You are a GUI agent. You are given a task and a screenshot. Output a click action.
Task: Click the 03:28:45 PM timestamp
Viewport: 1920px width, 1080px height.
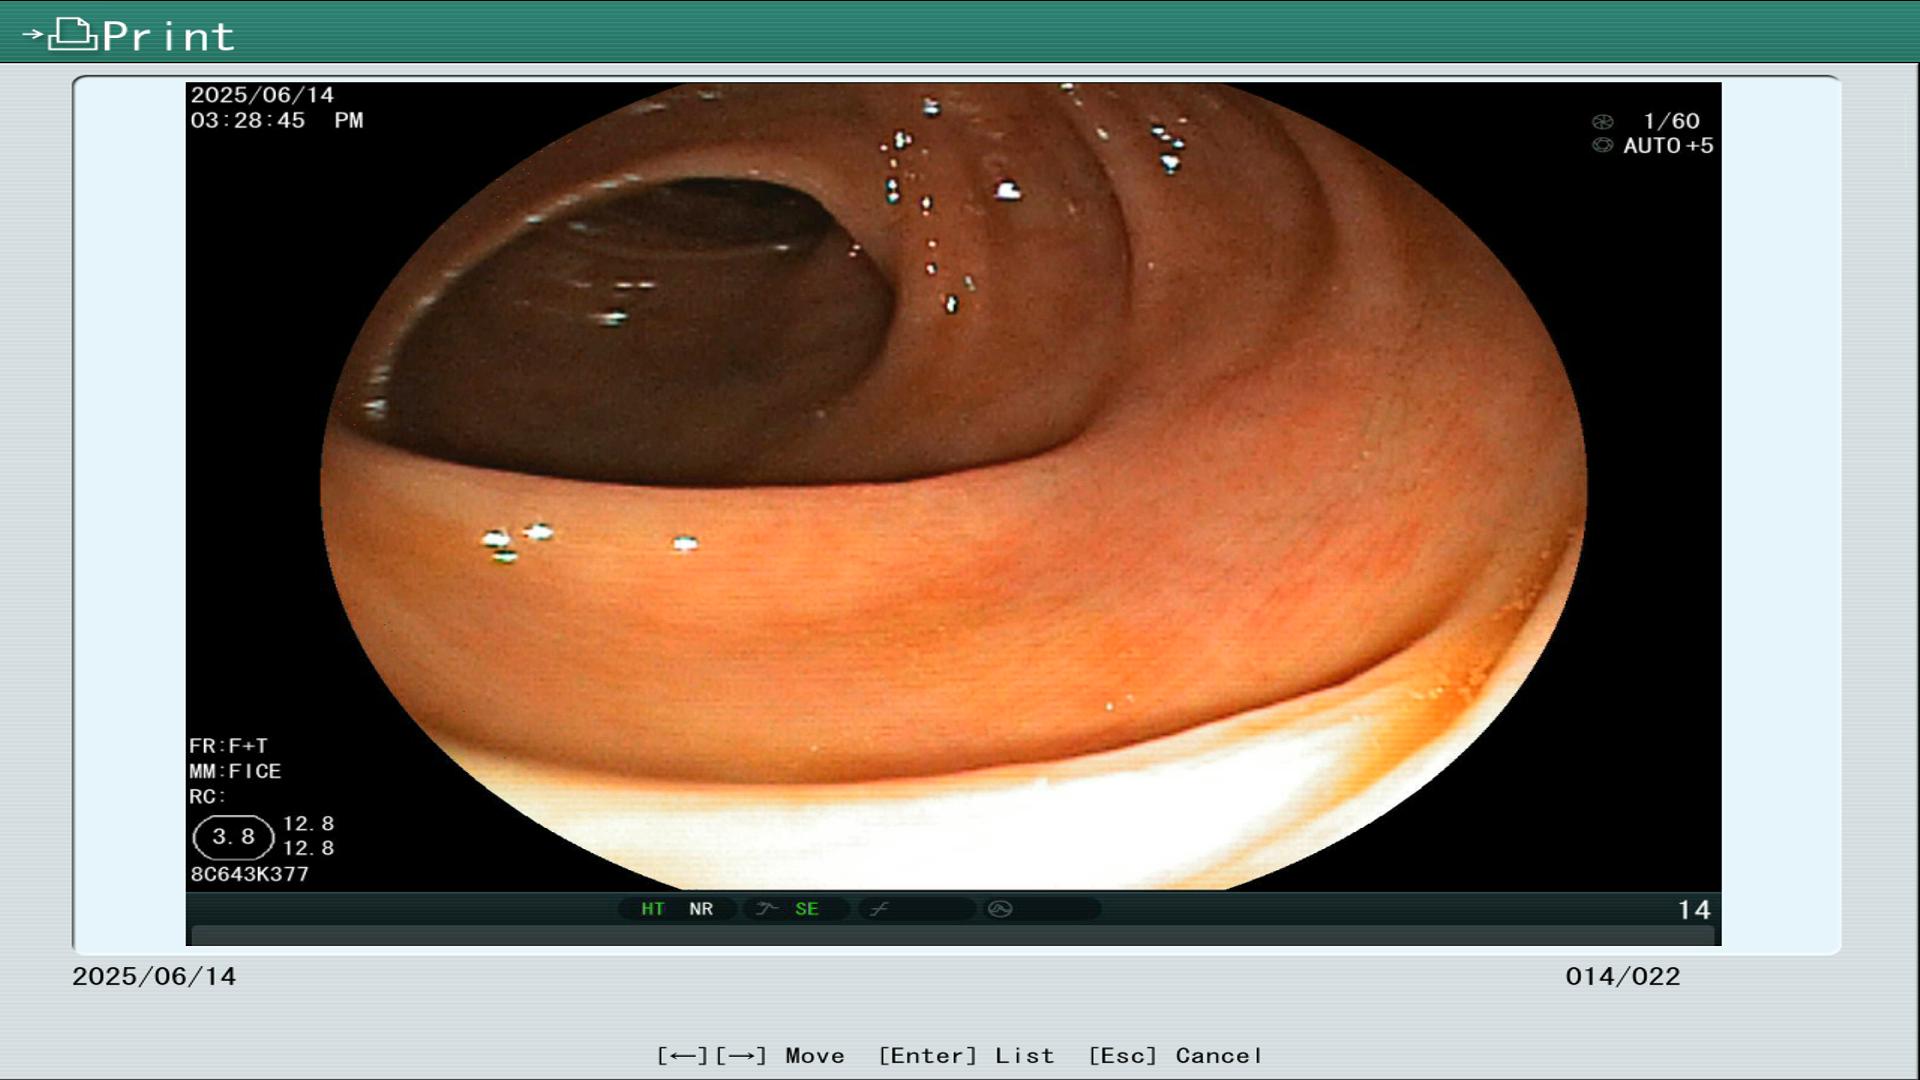click(x=277, y=121)
